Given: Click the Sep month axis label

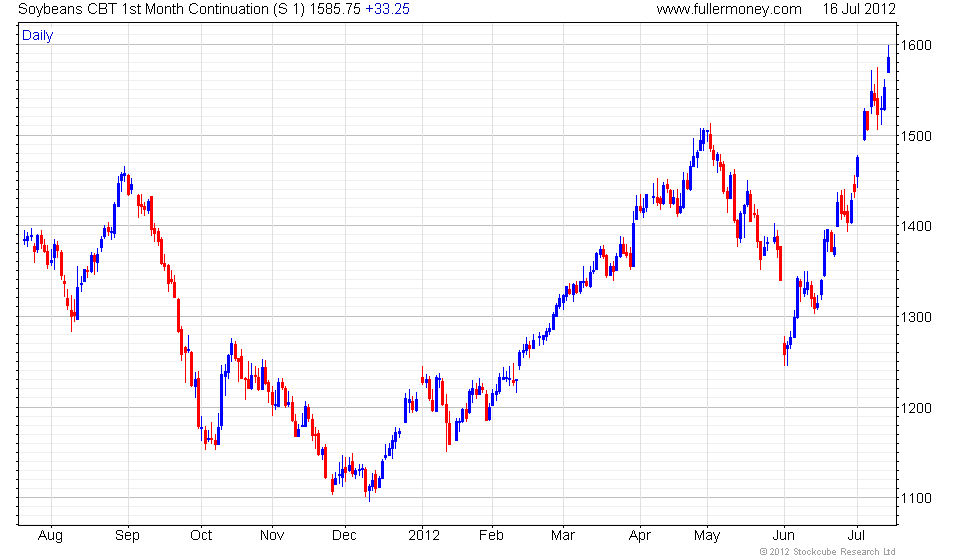Looking at the screenshot, I should (128, 536).
